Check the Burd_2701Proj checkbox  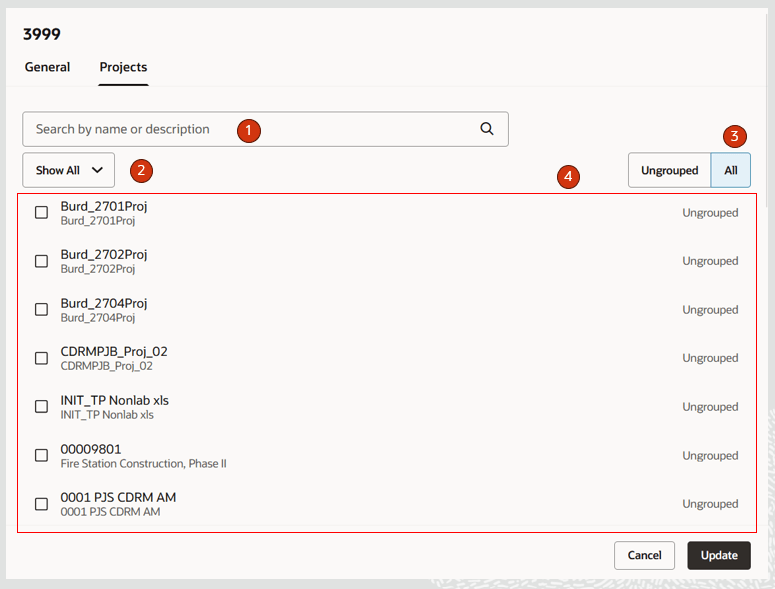click(42, 212)
